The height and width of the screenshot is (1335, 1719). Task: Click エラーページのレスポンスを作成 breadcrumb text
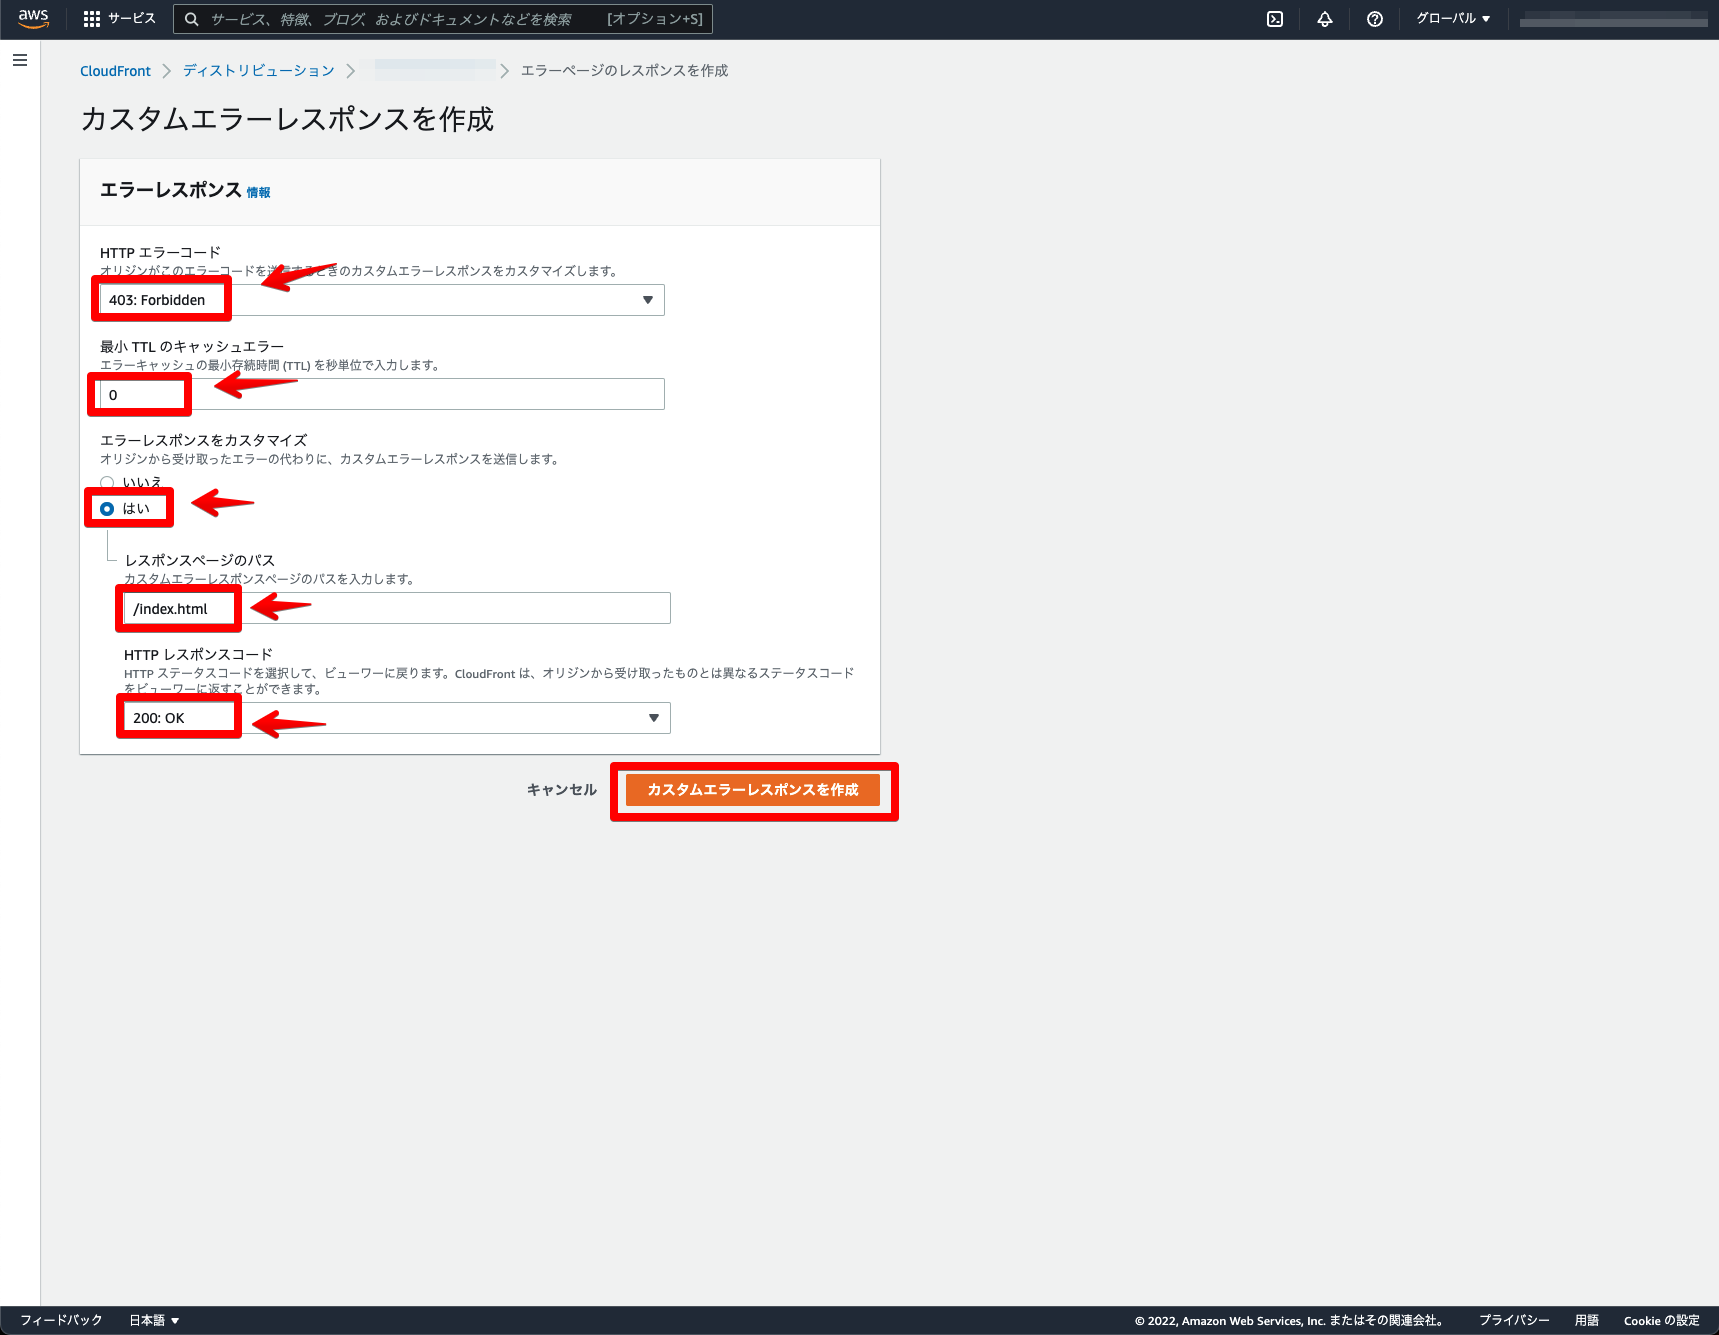point(624,71)
